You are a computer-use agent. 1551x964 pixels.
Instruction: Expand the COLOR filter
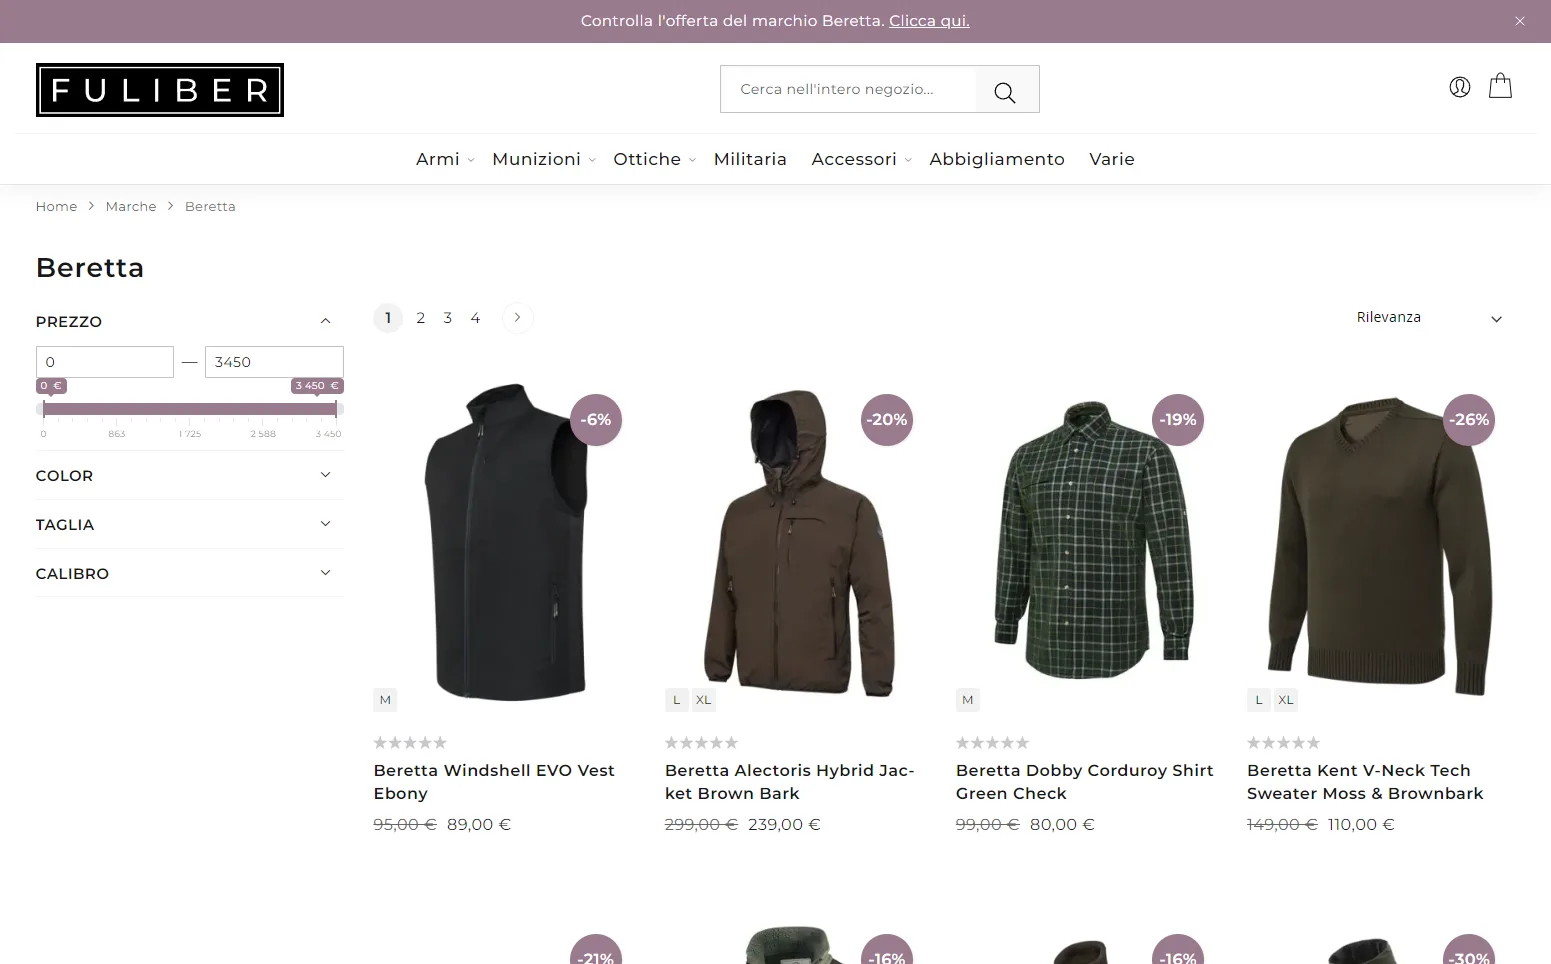pyautogui.click(x=189, y=475)
